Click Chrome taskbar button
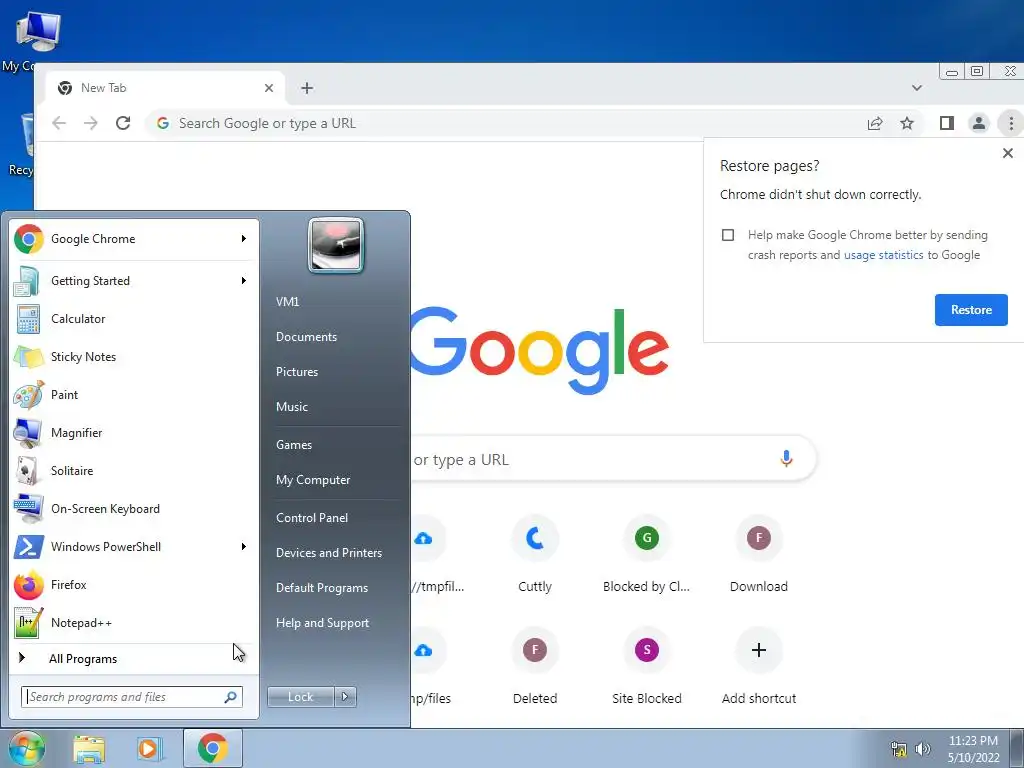The height and width of the screenshot is (768, 1024). [213, 748]
